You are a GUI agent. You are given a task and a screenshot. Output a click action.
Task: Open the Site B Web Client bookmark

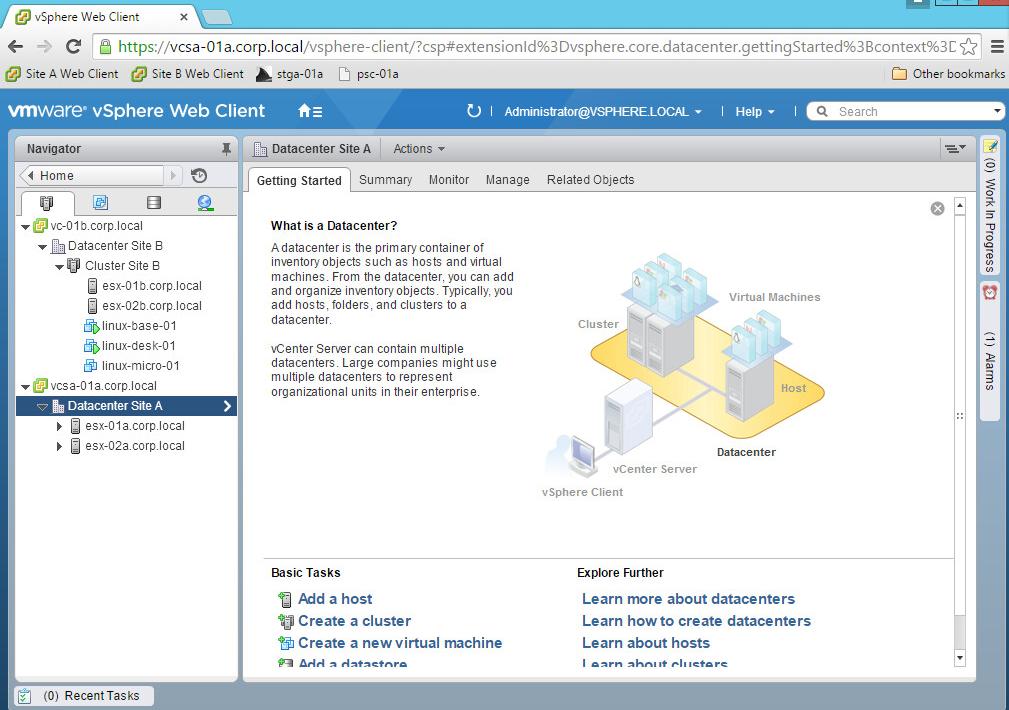coord(188,74)
